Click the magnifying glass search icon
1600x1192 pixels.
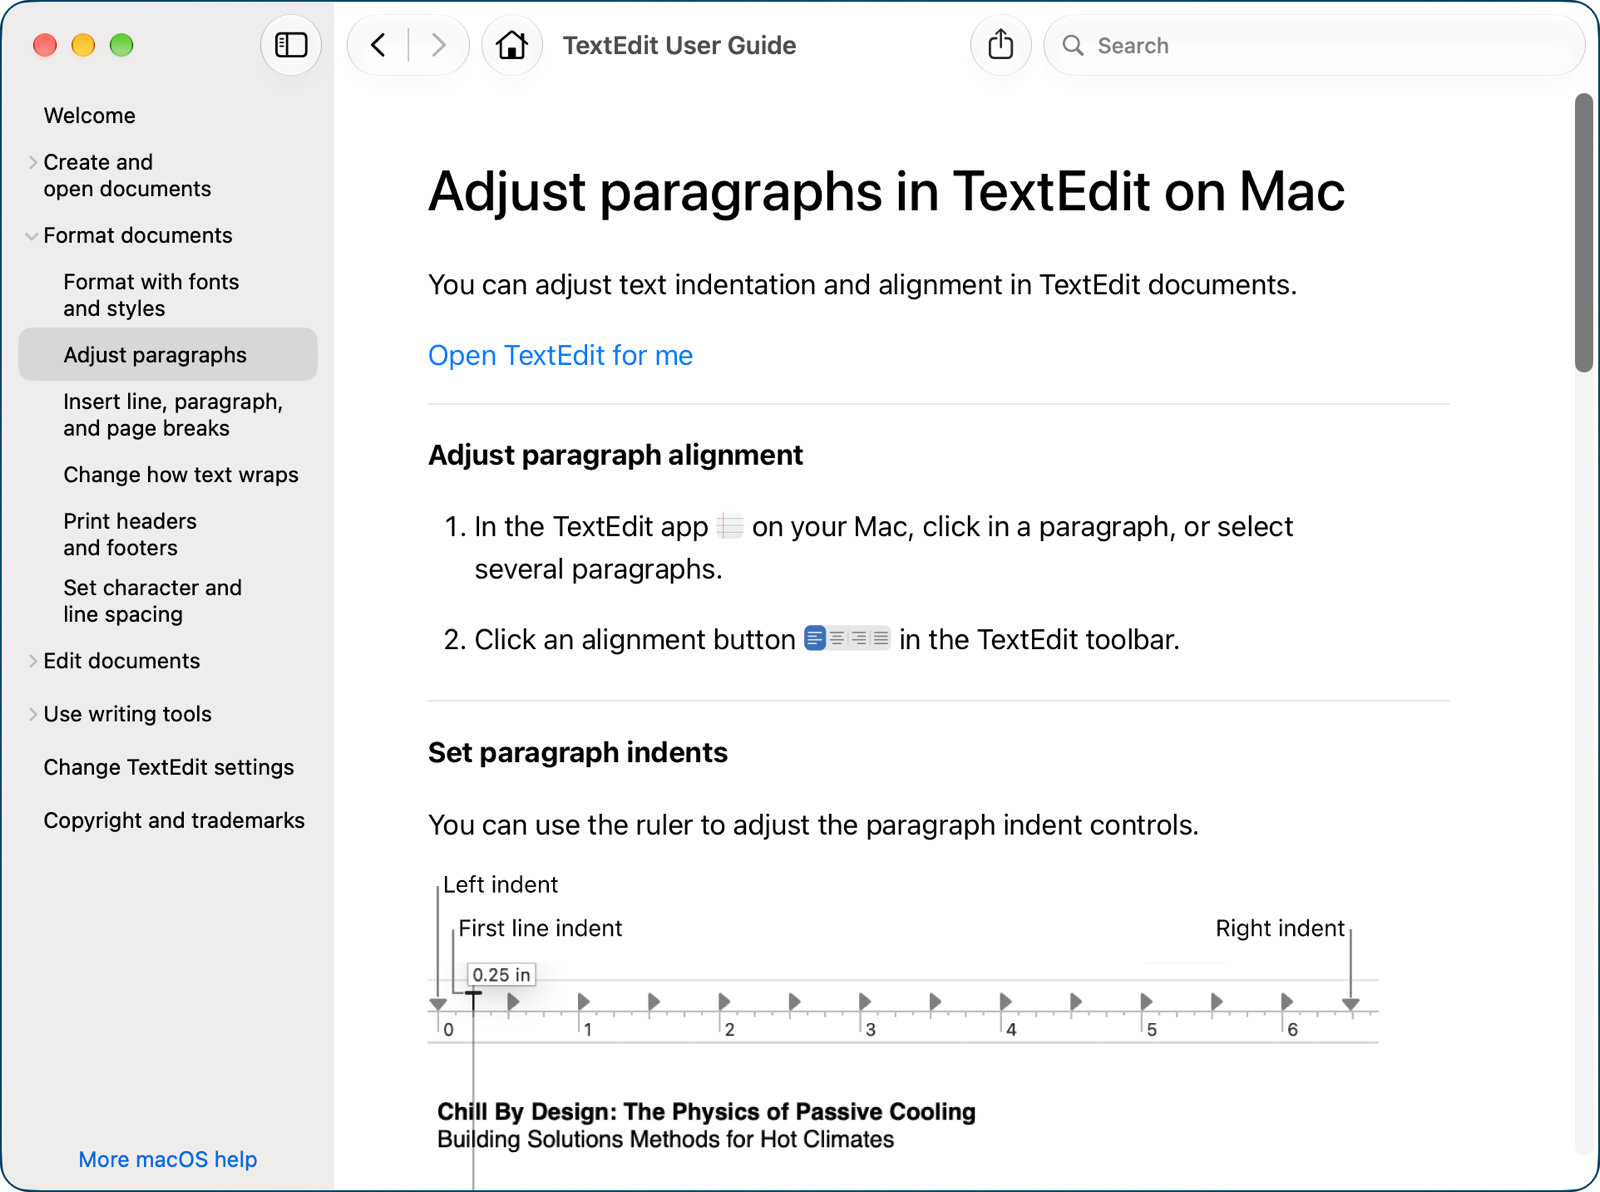(1073, 45)
